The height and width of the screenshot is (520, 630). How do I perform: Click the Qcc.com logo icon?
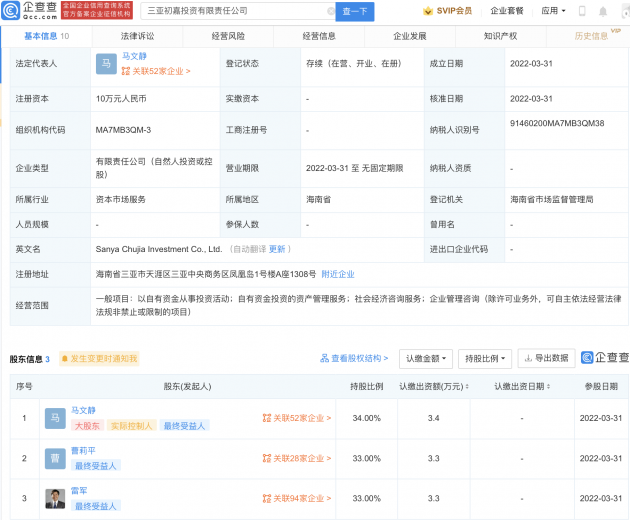[10, 11]
